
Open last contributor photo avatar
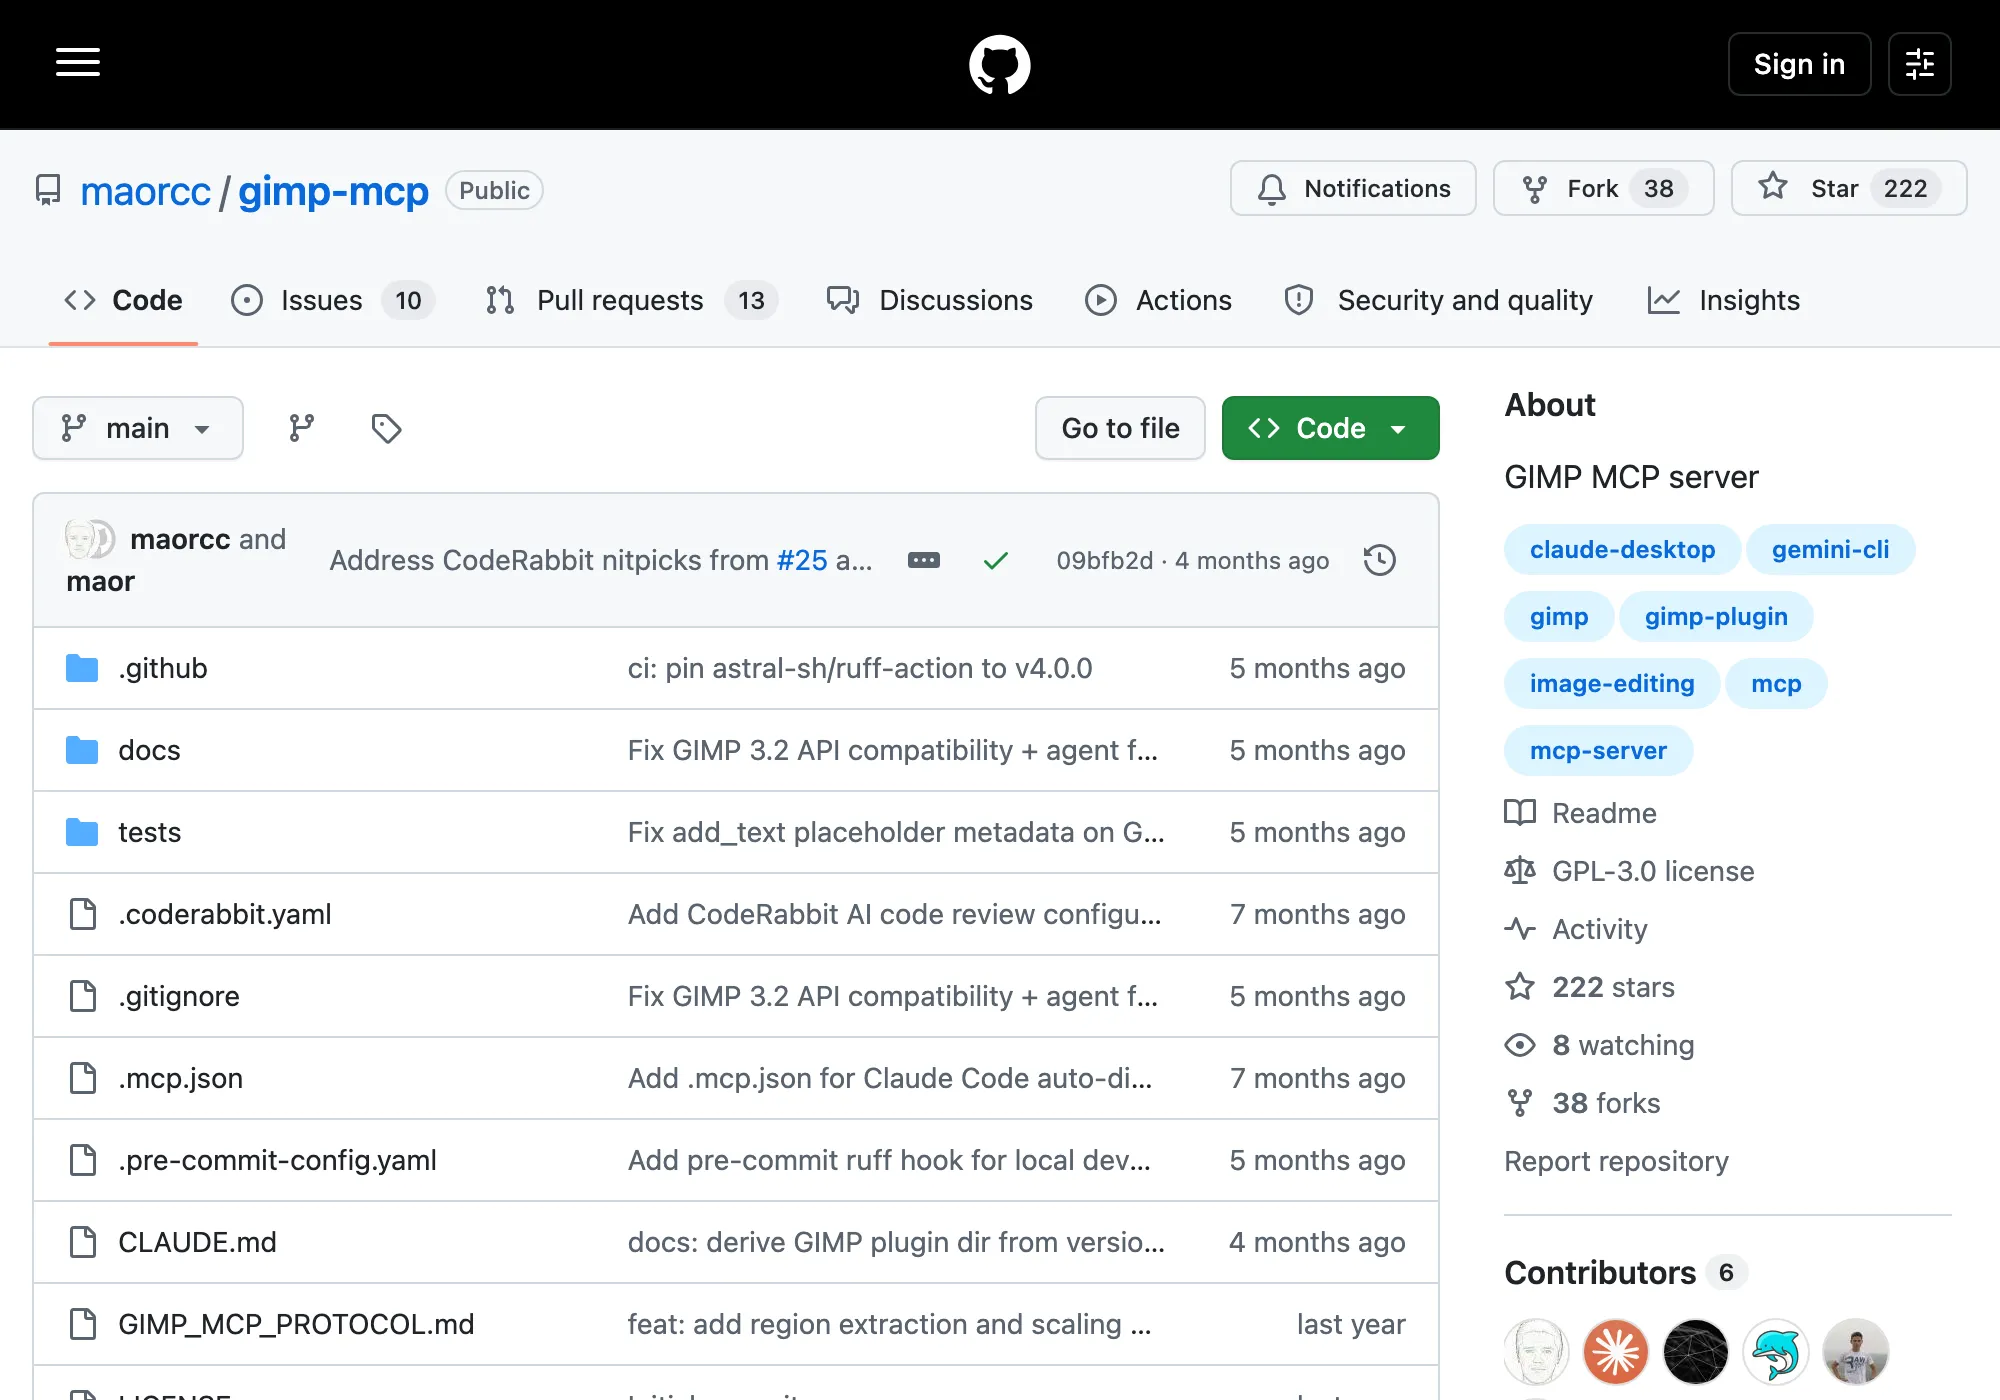[x=1856, y=1352]
